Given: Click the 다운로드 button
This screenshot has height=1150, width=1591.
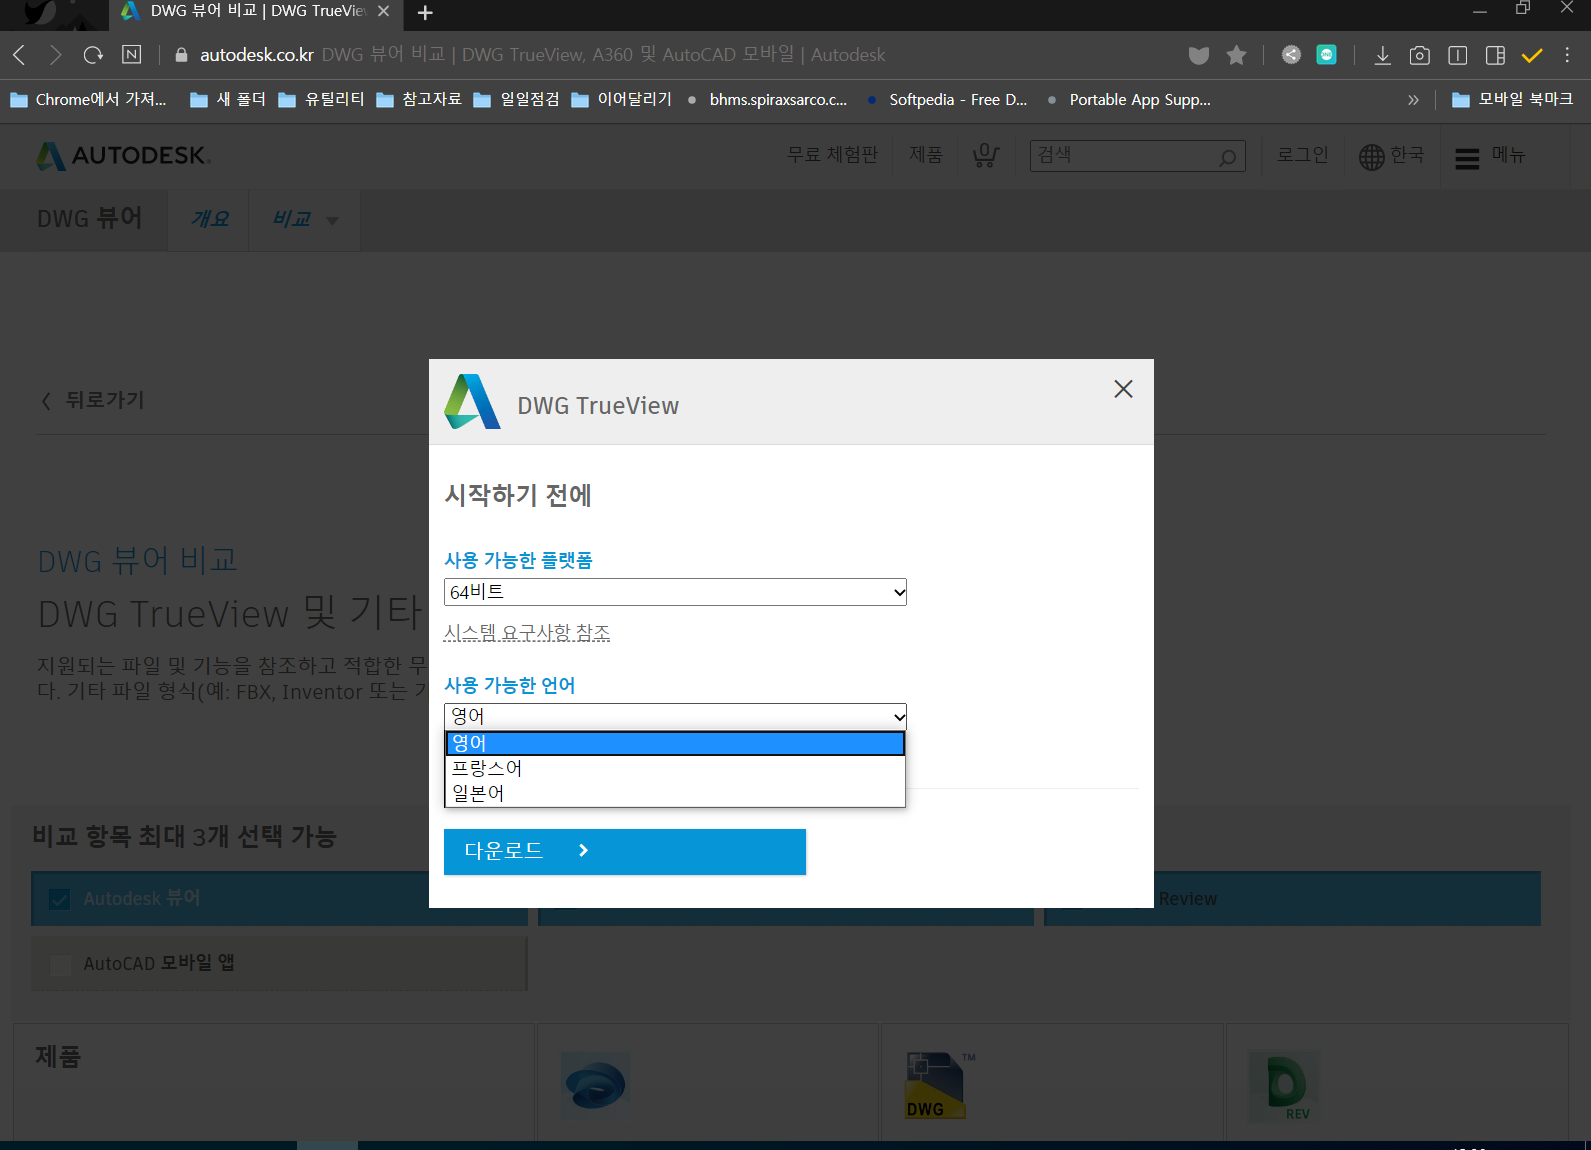Looking at the screenshot, I should pyautogui.click(x=625, y=852).
